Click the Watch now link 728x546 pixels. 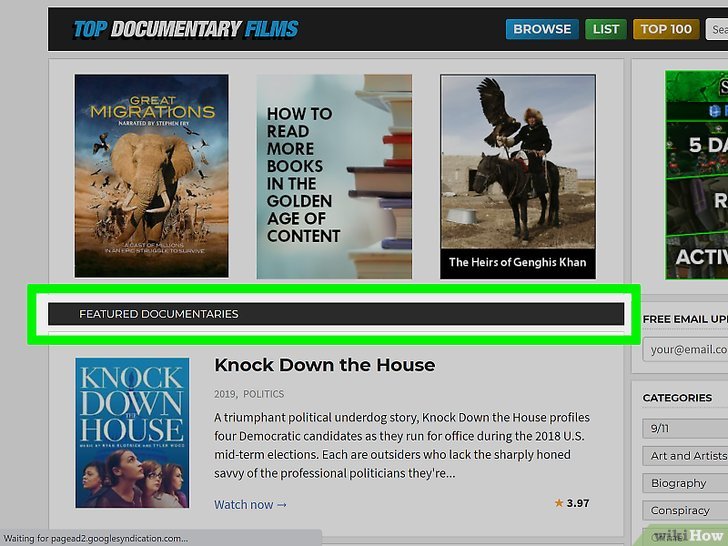click(x=250, y=505)
